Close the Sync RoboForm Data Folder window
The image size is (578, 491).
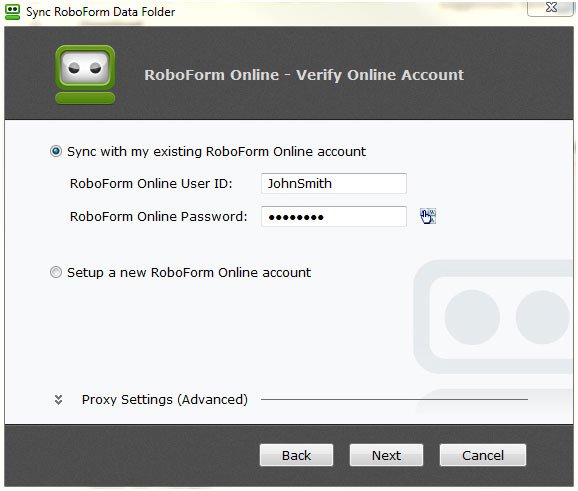coord(551,8)
